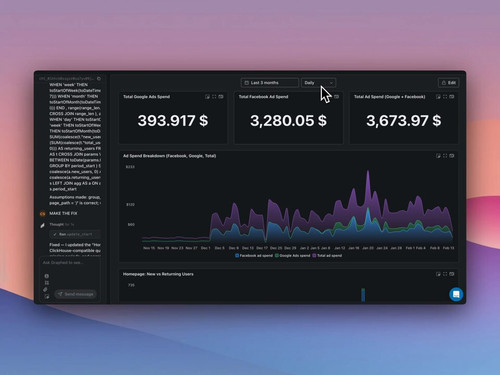Open edit-note icon on Homepage: New vs Returning Users card
This screenshot has width=500, height=375.
pyautogui.click(x=438, y=274)
